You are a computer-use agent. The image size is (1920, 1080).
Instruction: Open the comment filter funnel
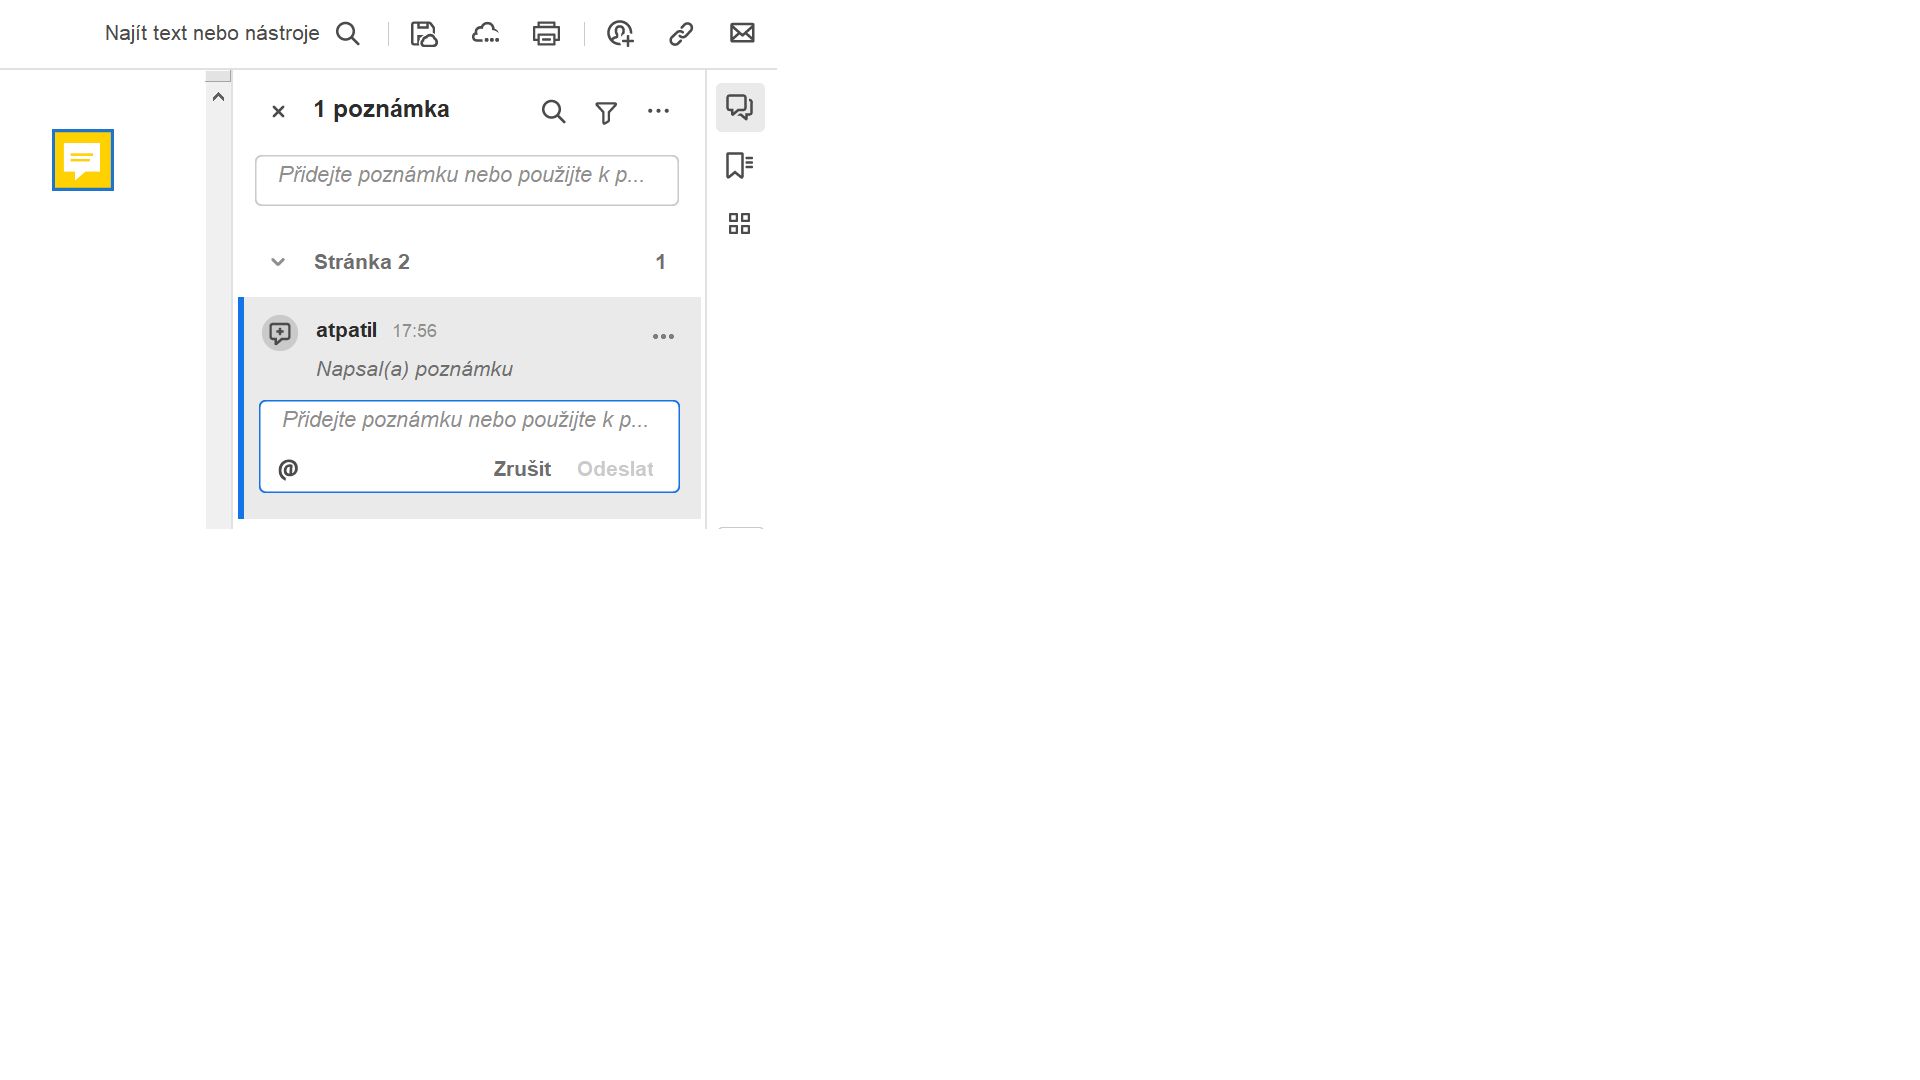(606, 113)
